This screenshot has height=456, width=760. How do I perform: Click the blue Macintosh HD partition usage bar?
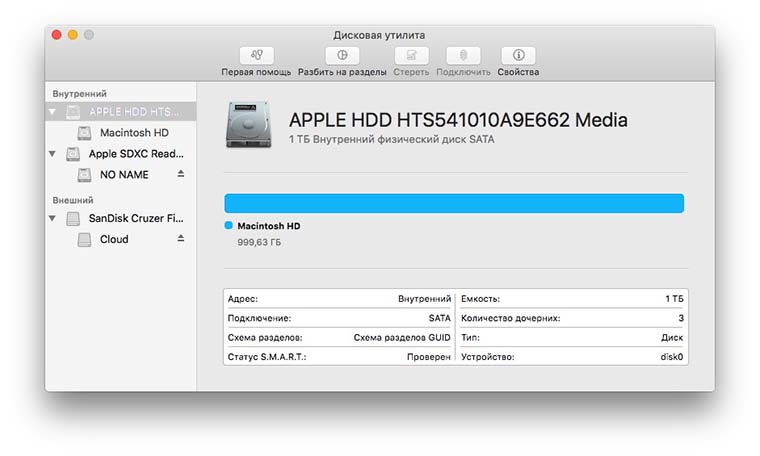pyautogui.click(x=454, y=204)
